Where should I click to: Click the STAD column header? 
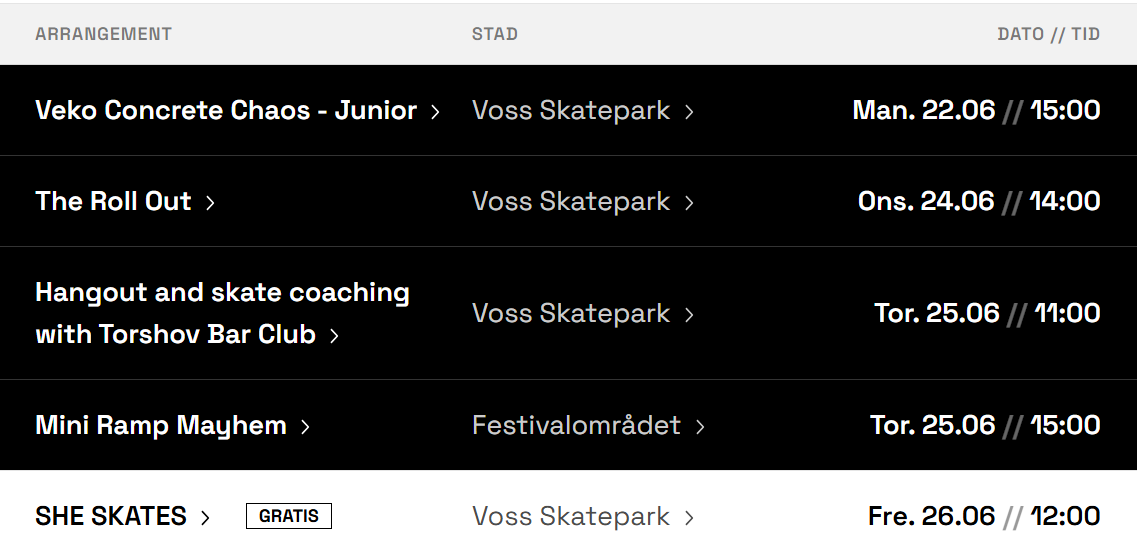[x=494, y=34]
